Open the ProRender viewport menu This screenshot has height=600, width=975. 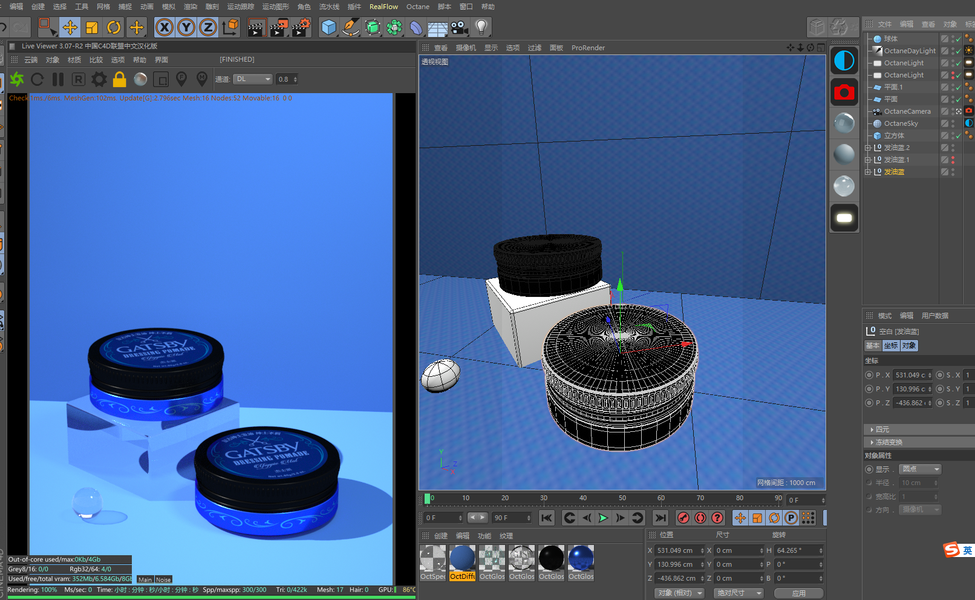click(588, 48)
